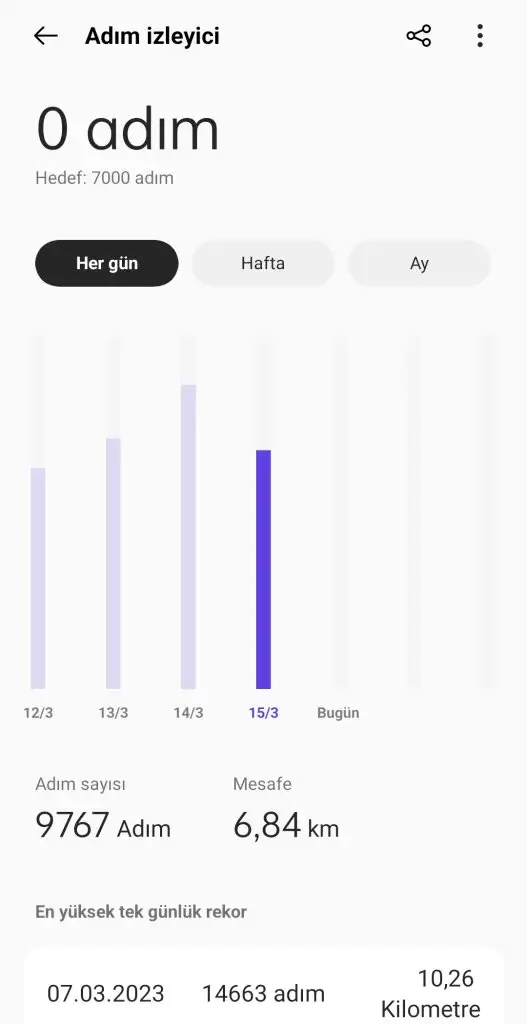
Task: Tap the 12/3 date label
Action: 38,712
